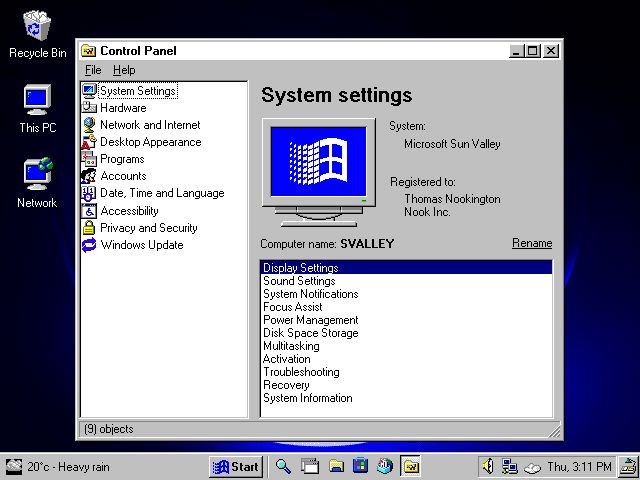Open the Help menu
The image size is (640, 480).
click(124, 70)
